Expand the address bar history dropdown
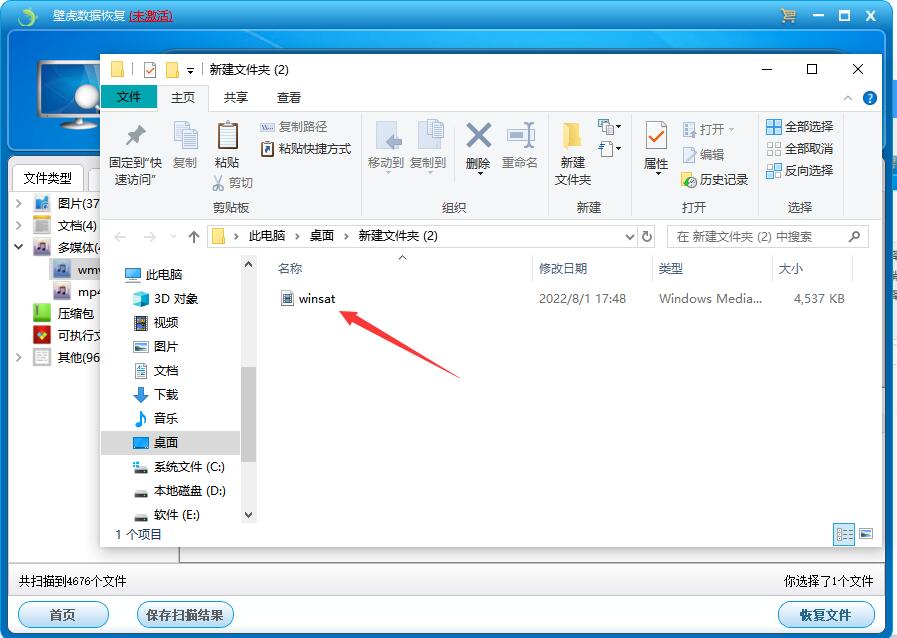The height and width of the screenshot is (638, 897). coord(629,237)
